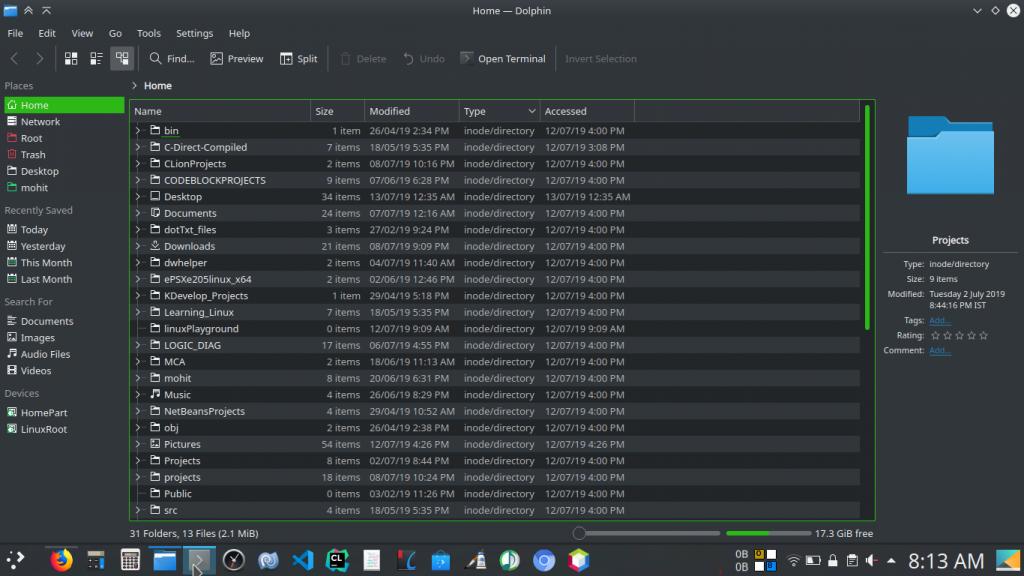Switch to Details view mode
This screenshot has height=576, width=1024.
[122, 59]
